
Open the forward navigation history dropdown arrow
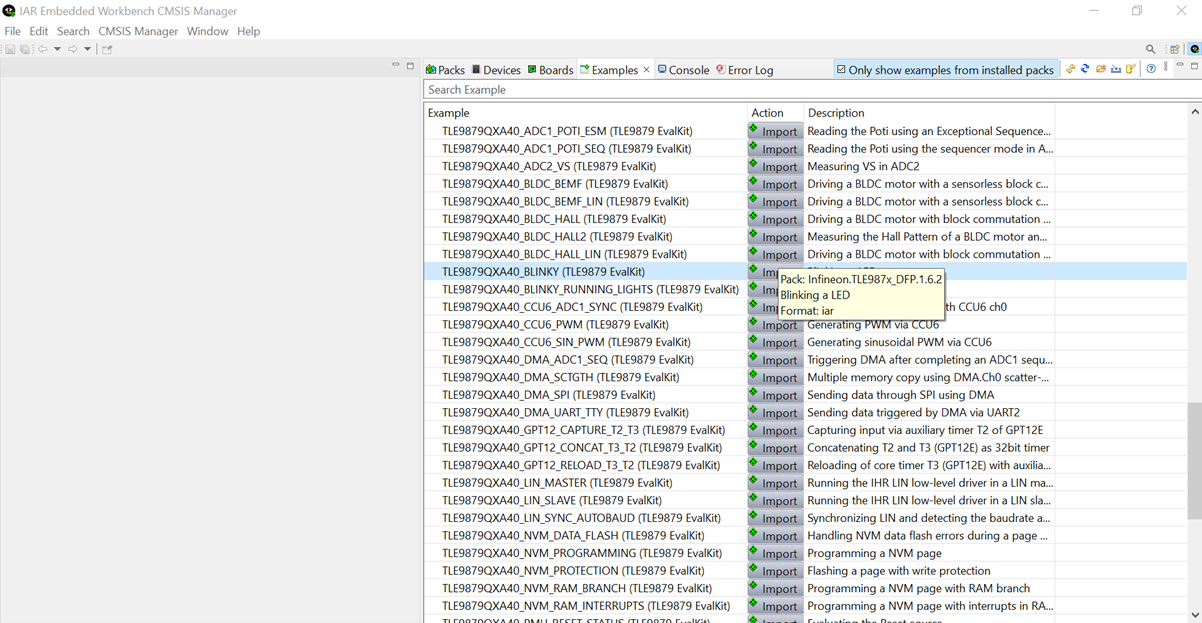[87, 49]
